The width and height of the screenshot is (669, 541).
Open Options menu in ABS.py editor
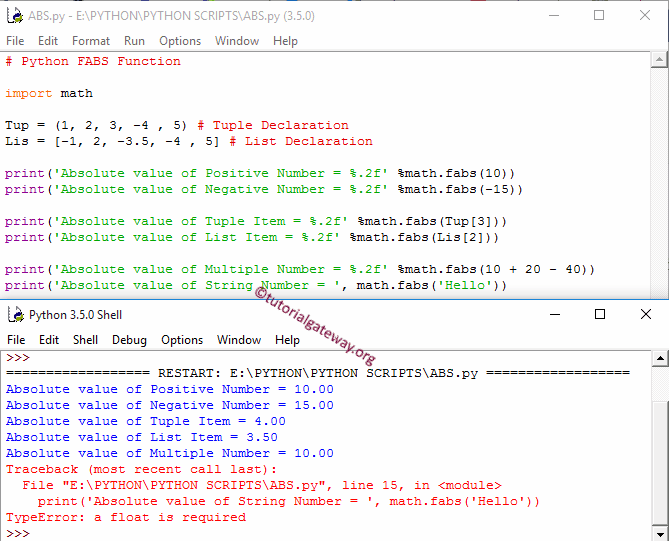180,41
